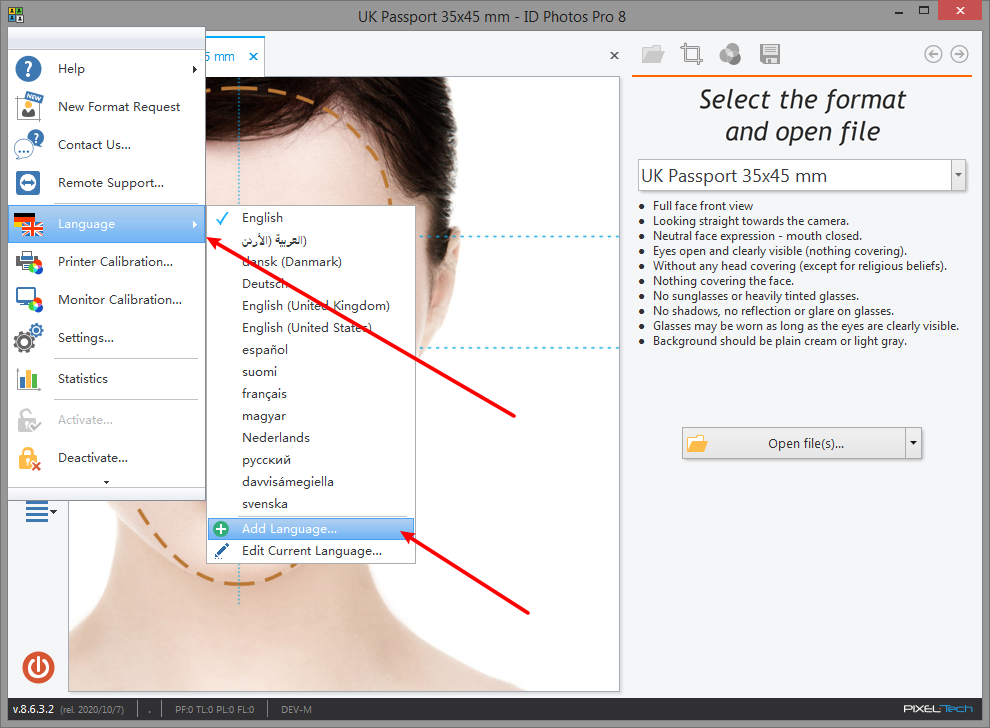The height and width of the screenshot is (728, 990).
Task: Click the green plus Add Language icon
Action: click(x=221, y=529)
